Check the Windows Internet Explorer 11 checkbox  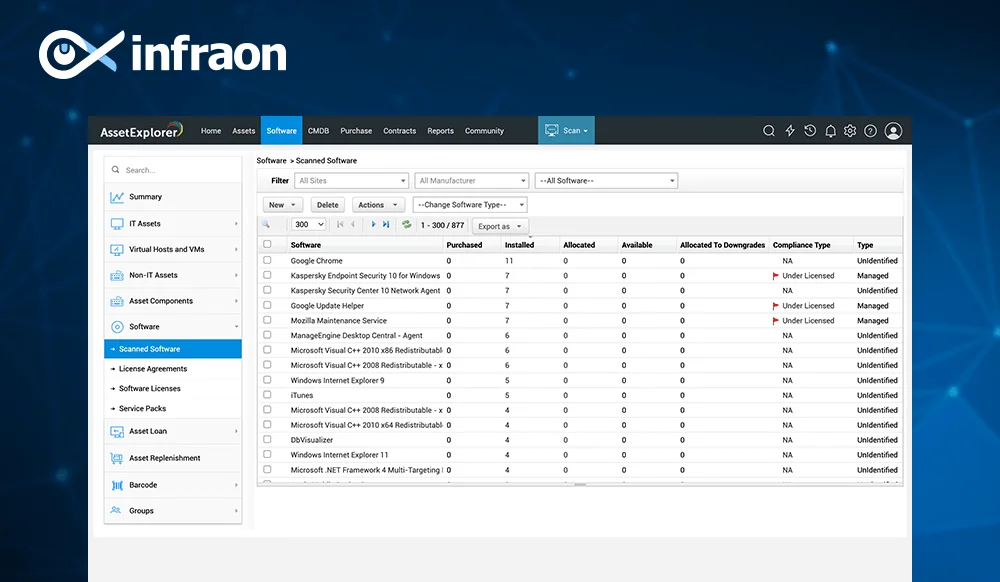267,455
